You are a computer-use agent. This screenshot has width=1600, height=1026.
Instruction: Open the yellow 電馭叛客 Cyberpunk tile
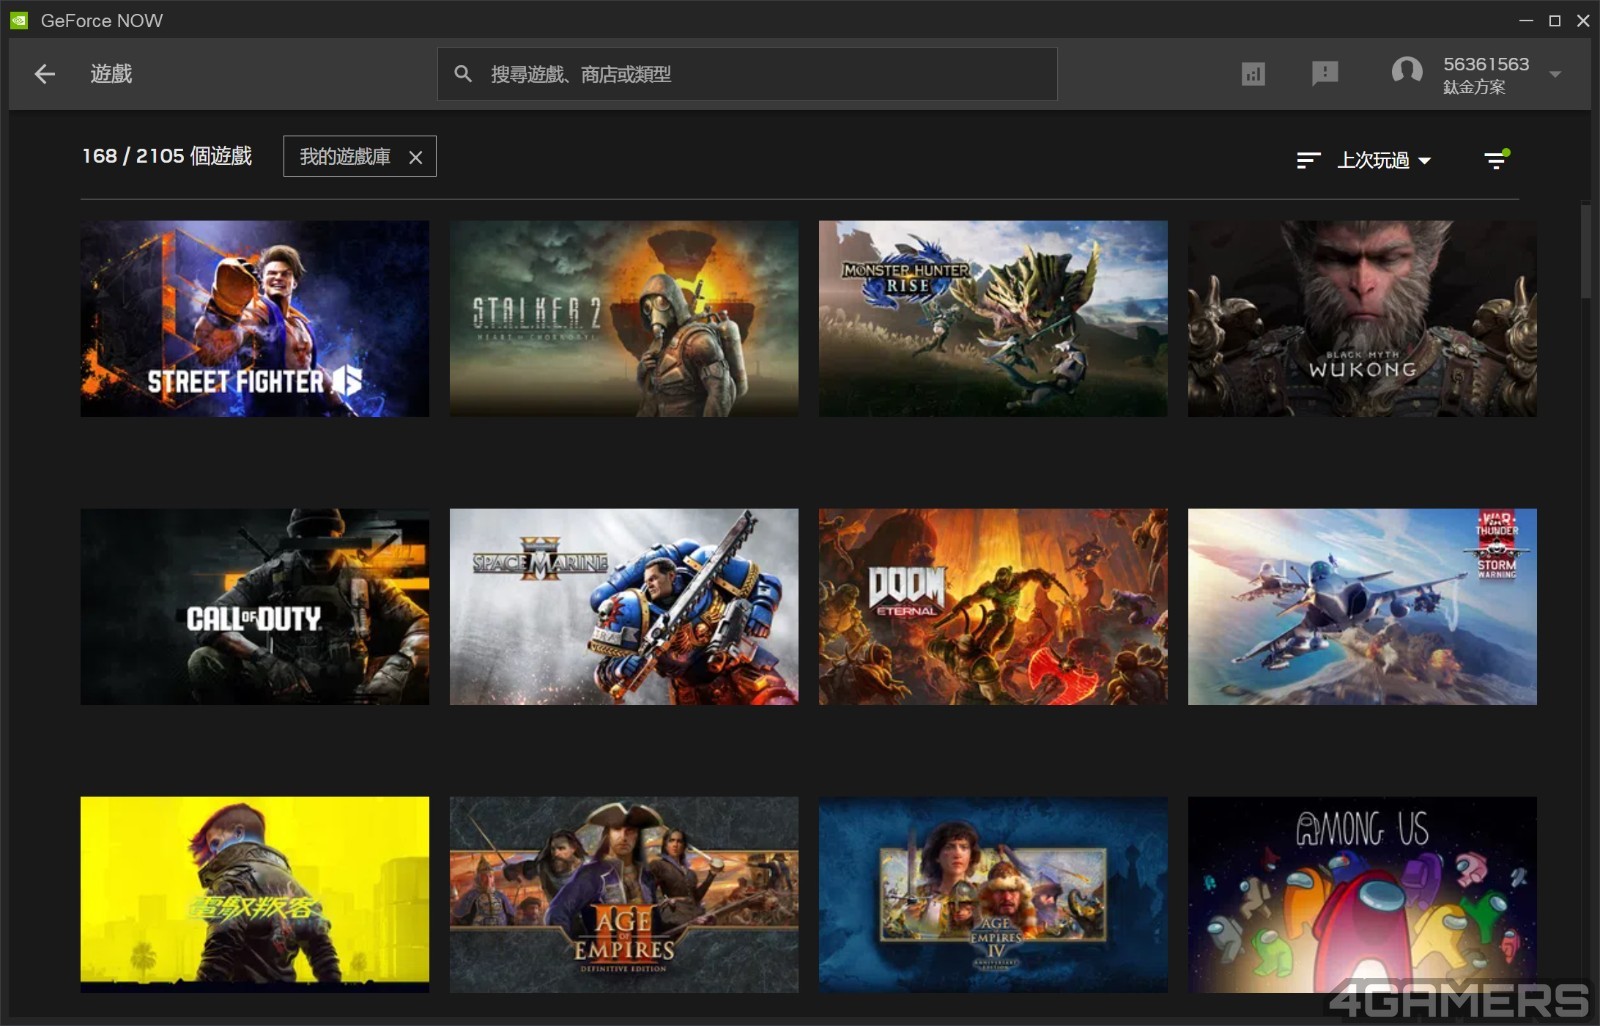click(x=255, y=895)
